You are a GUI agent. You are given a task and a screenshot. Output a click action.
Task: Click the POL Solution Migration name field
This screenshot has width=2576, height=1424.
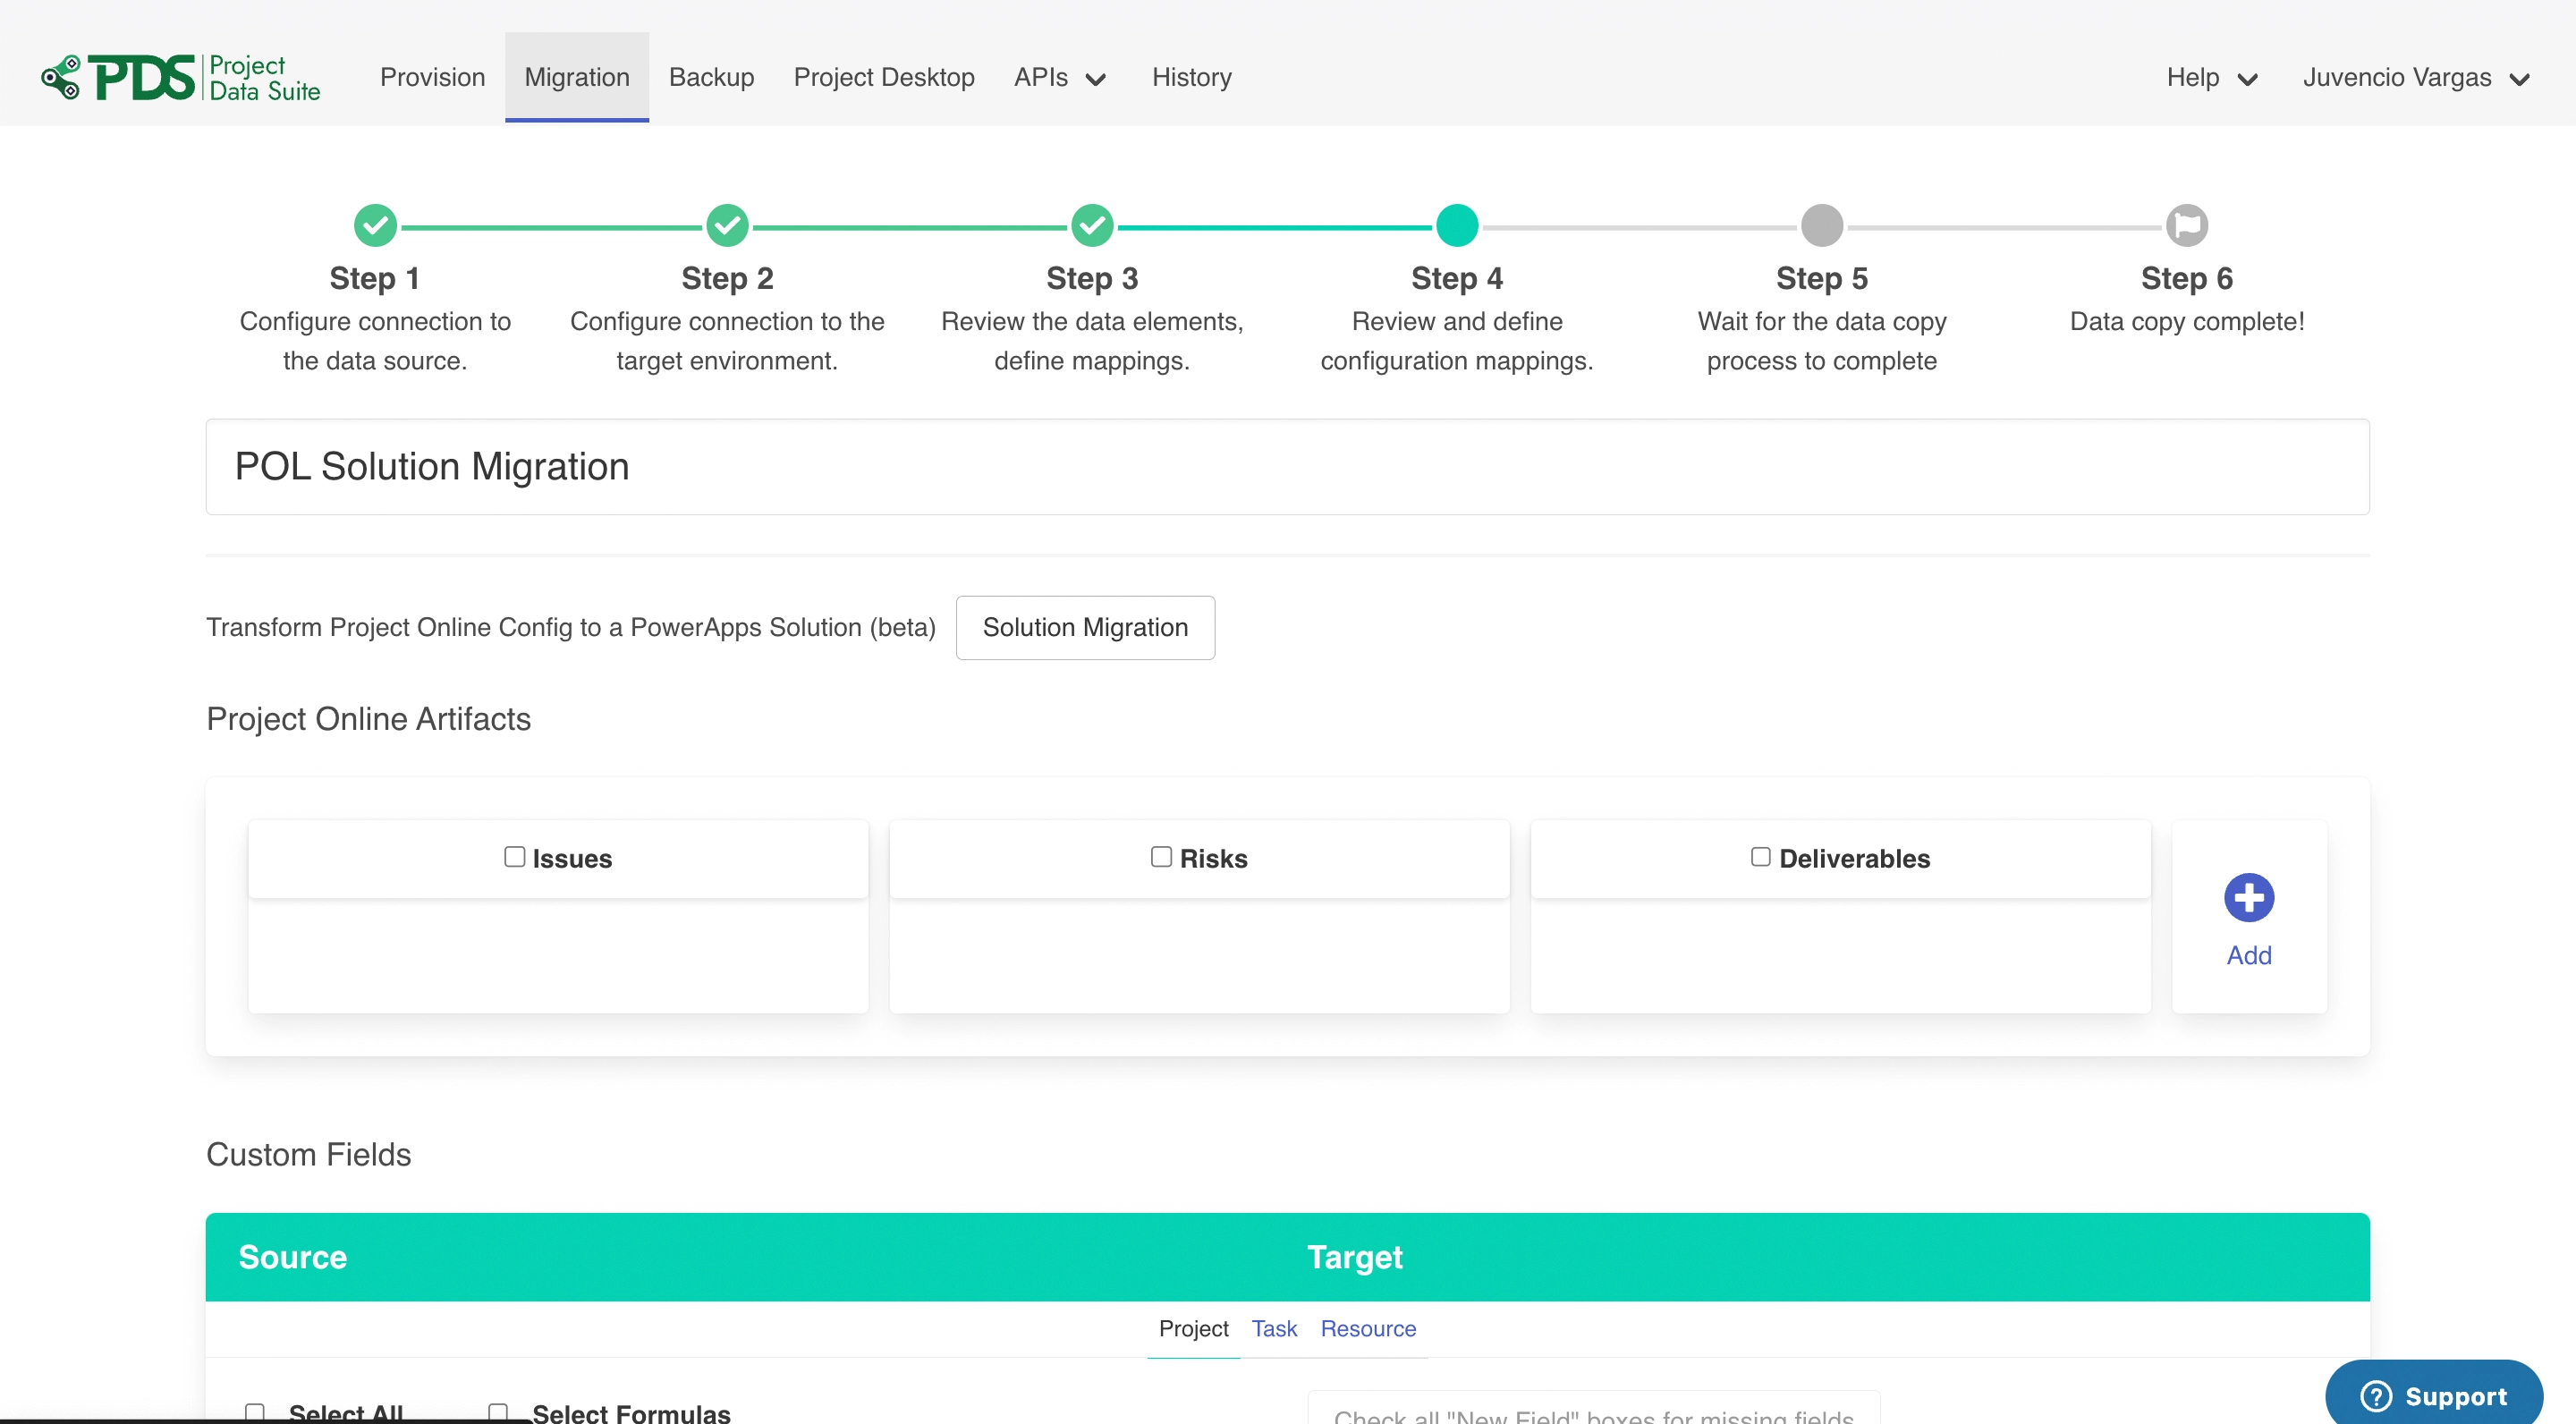pyautogui.click(x=1287, y=467)
